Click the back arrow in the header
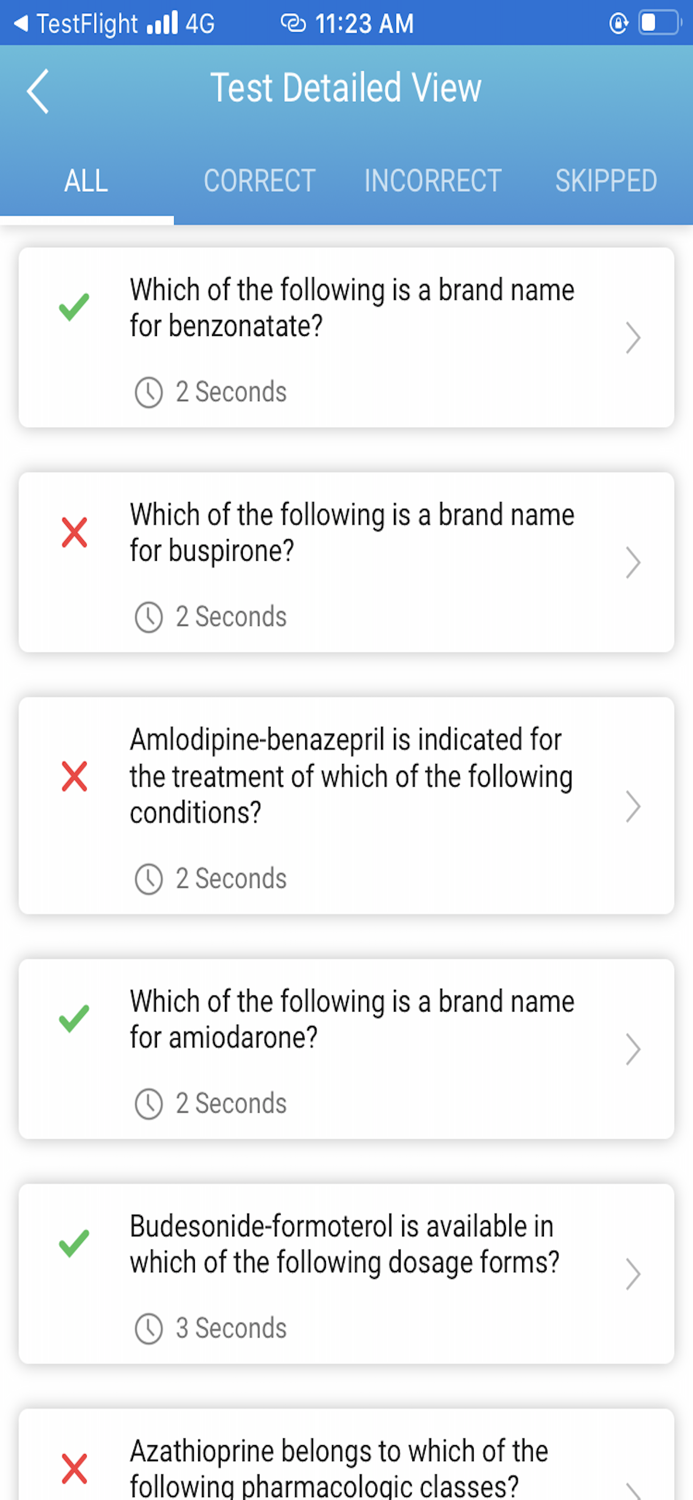Viewport: 693px width, 1500px height. coord(37,90)
